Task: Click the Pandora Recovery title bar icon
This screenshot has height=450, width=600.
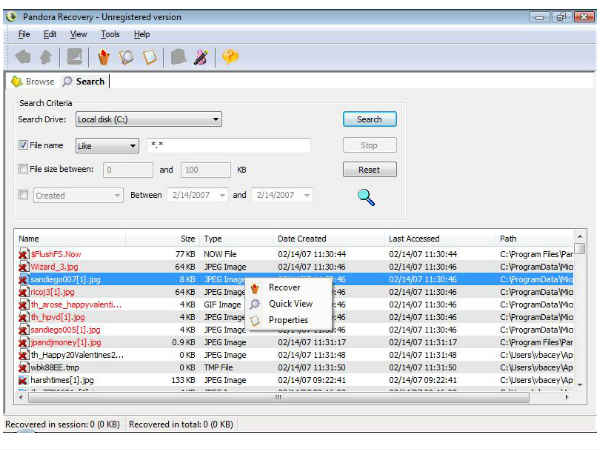Action: 11,17
